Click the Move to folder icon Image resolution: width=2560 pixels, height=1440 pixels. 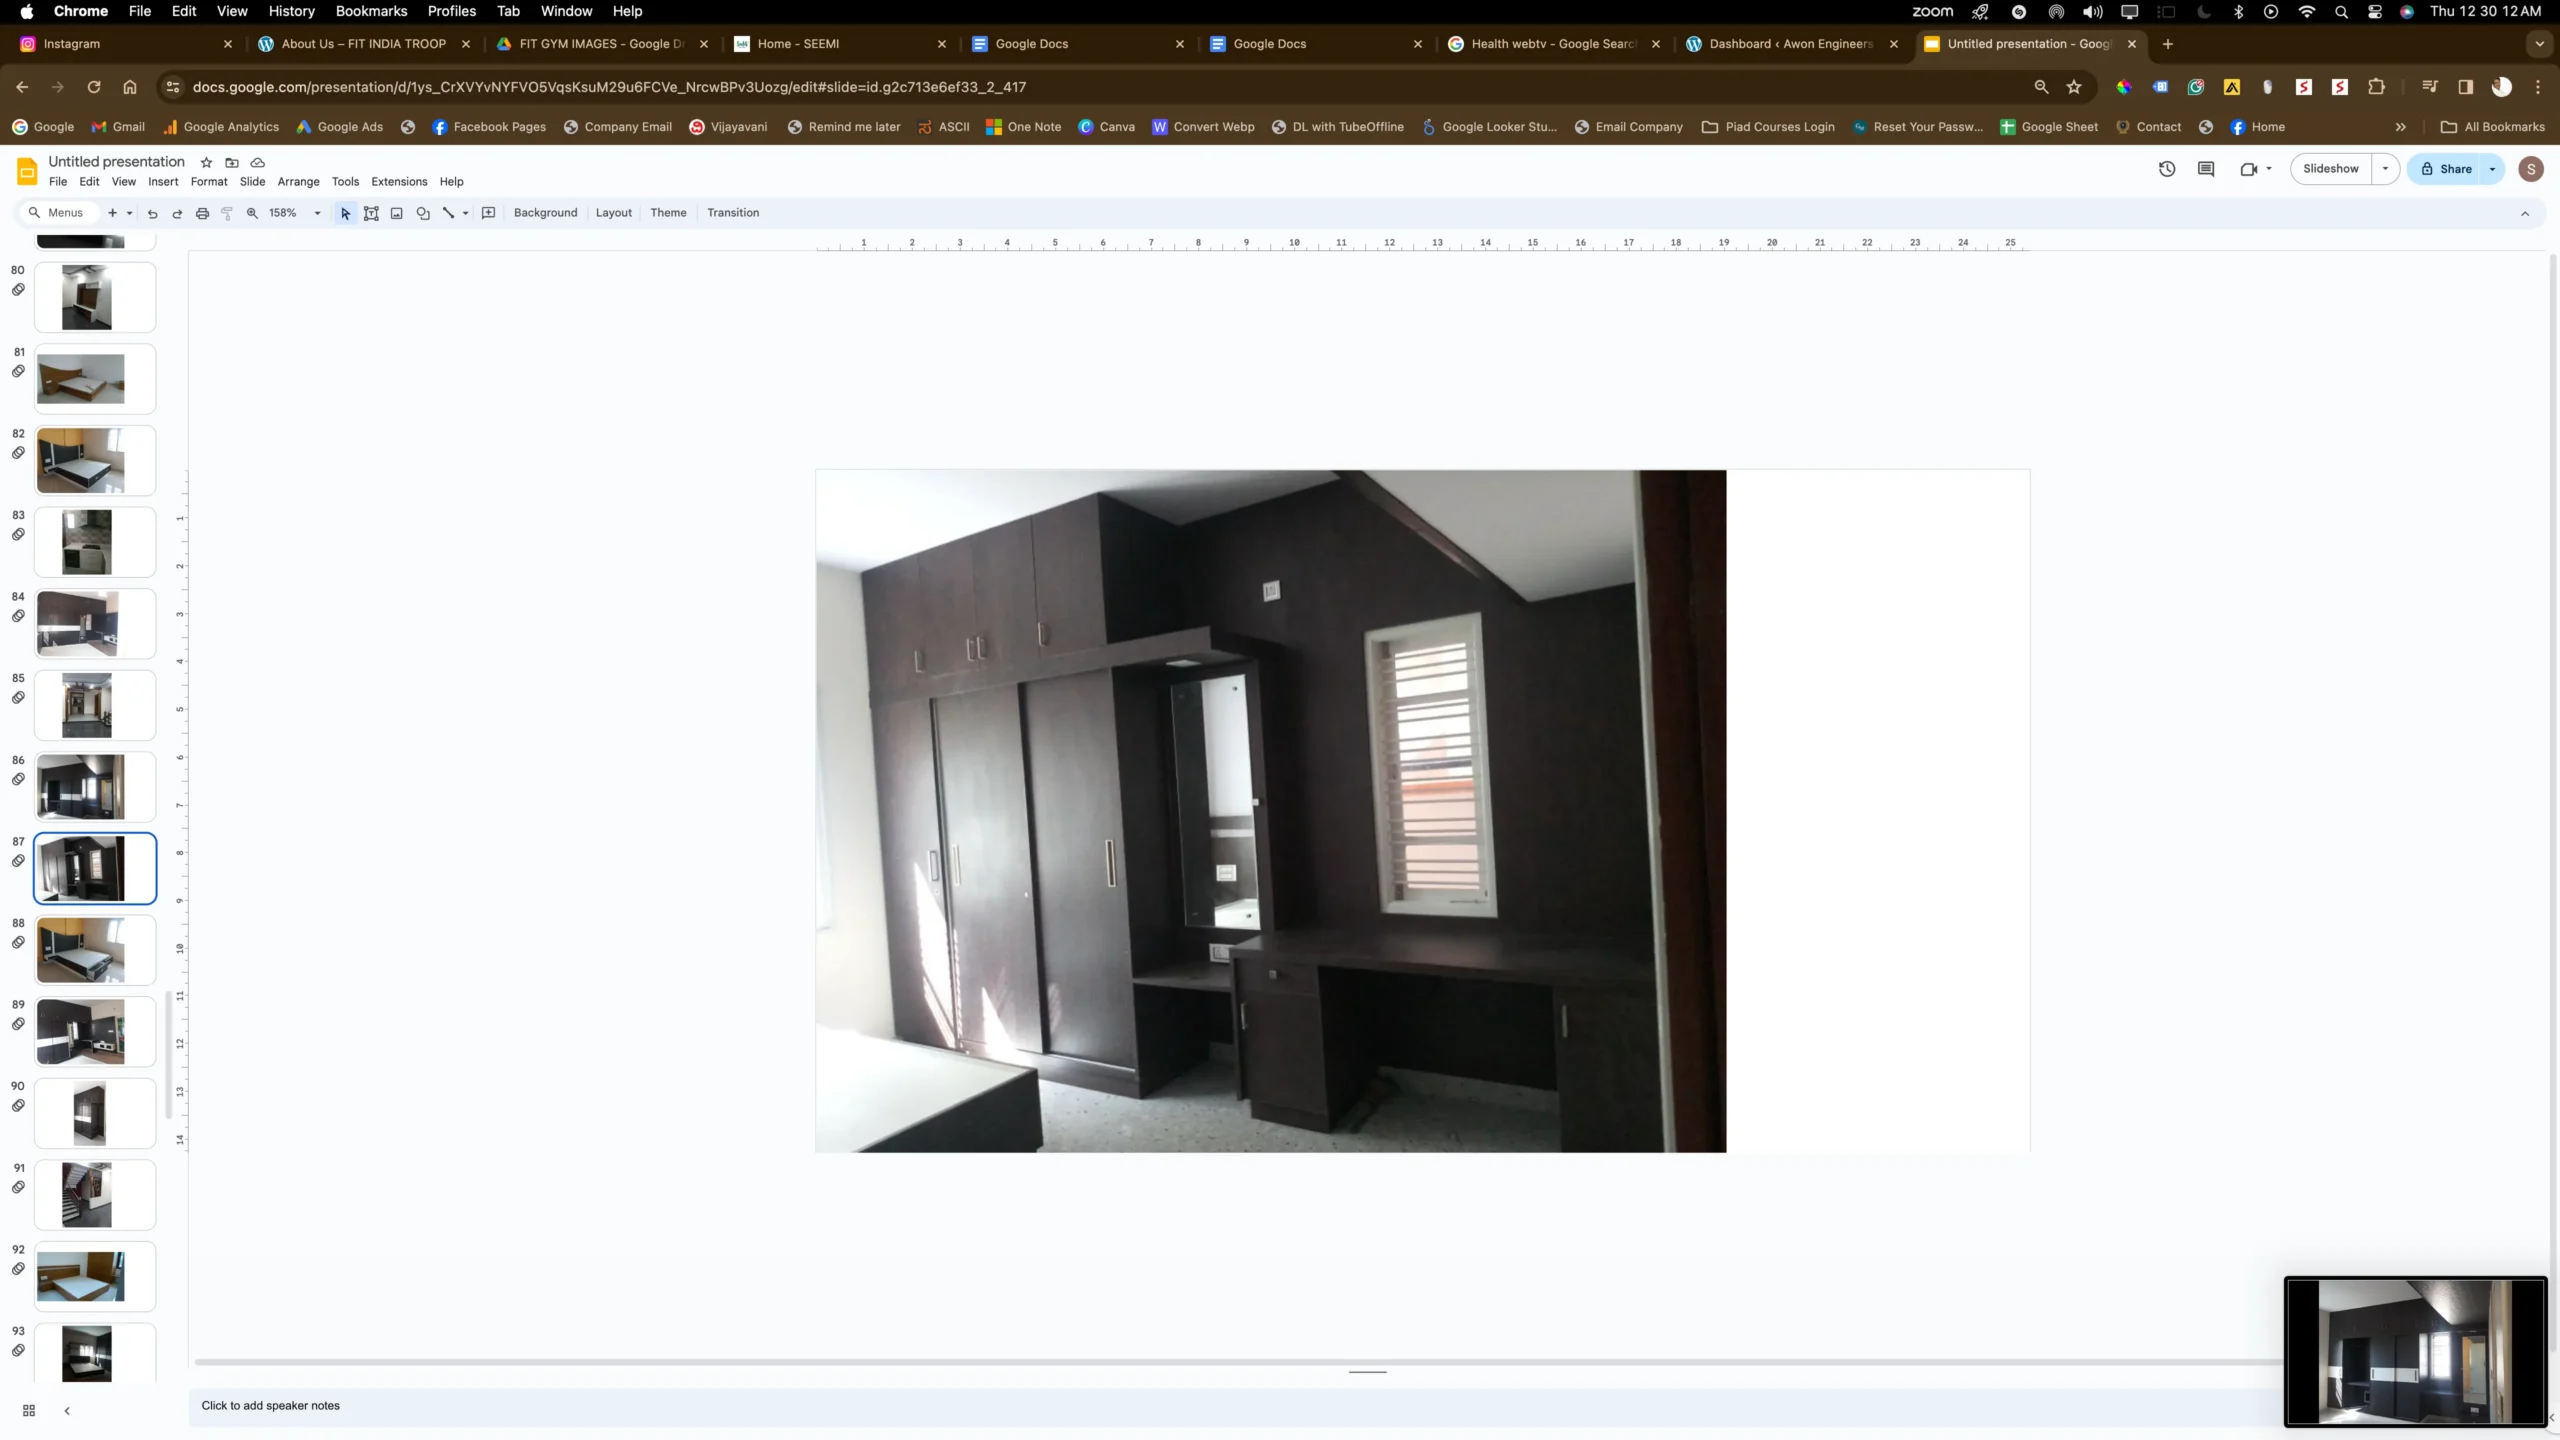pyautogui.click(x=232, y=162)
